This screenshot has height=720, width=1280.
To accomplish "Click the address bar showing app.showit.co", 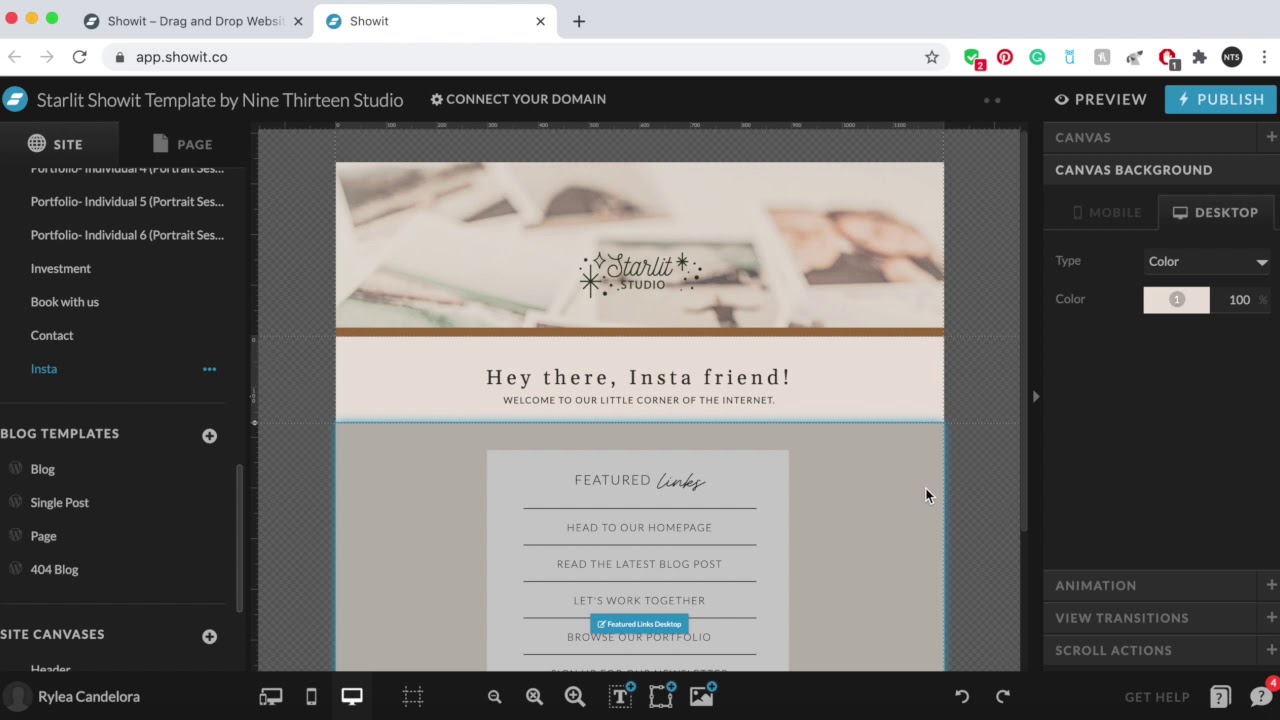I will point(525,57).
